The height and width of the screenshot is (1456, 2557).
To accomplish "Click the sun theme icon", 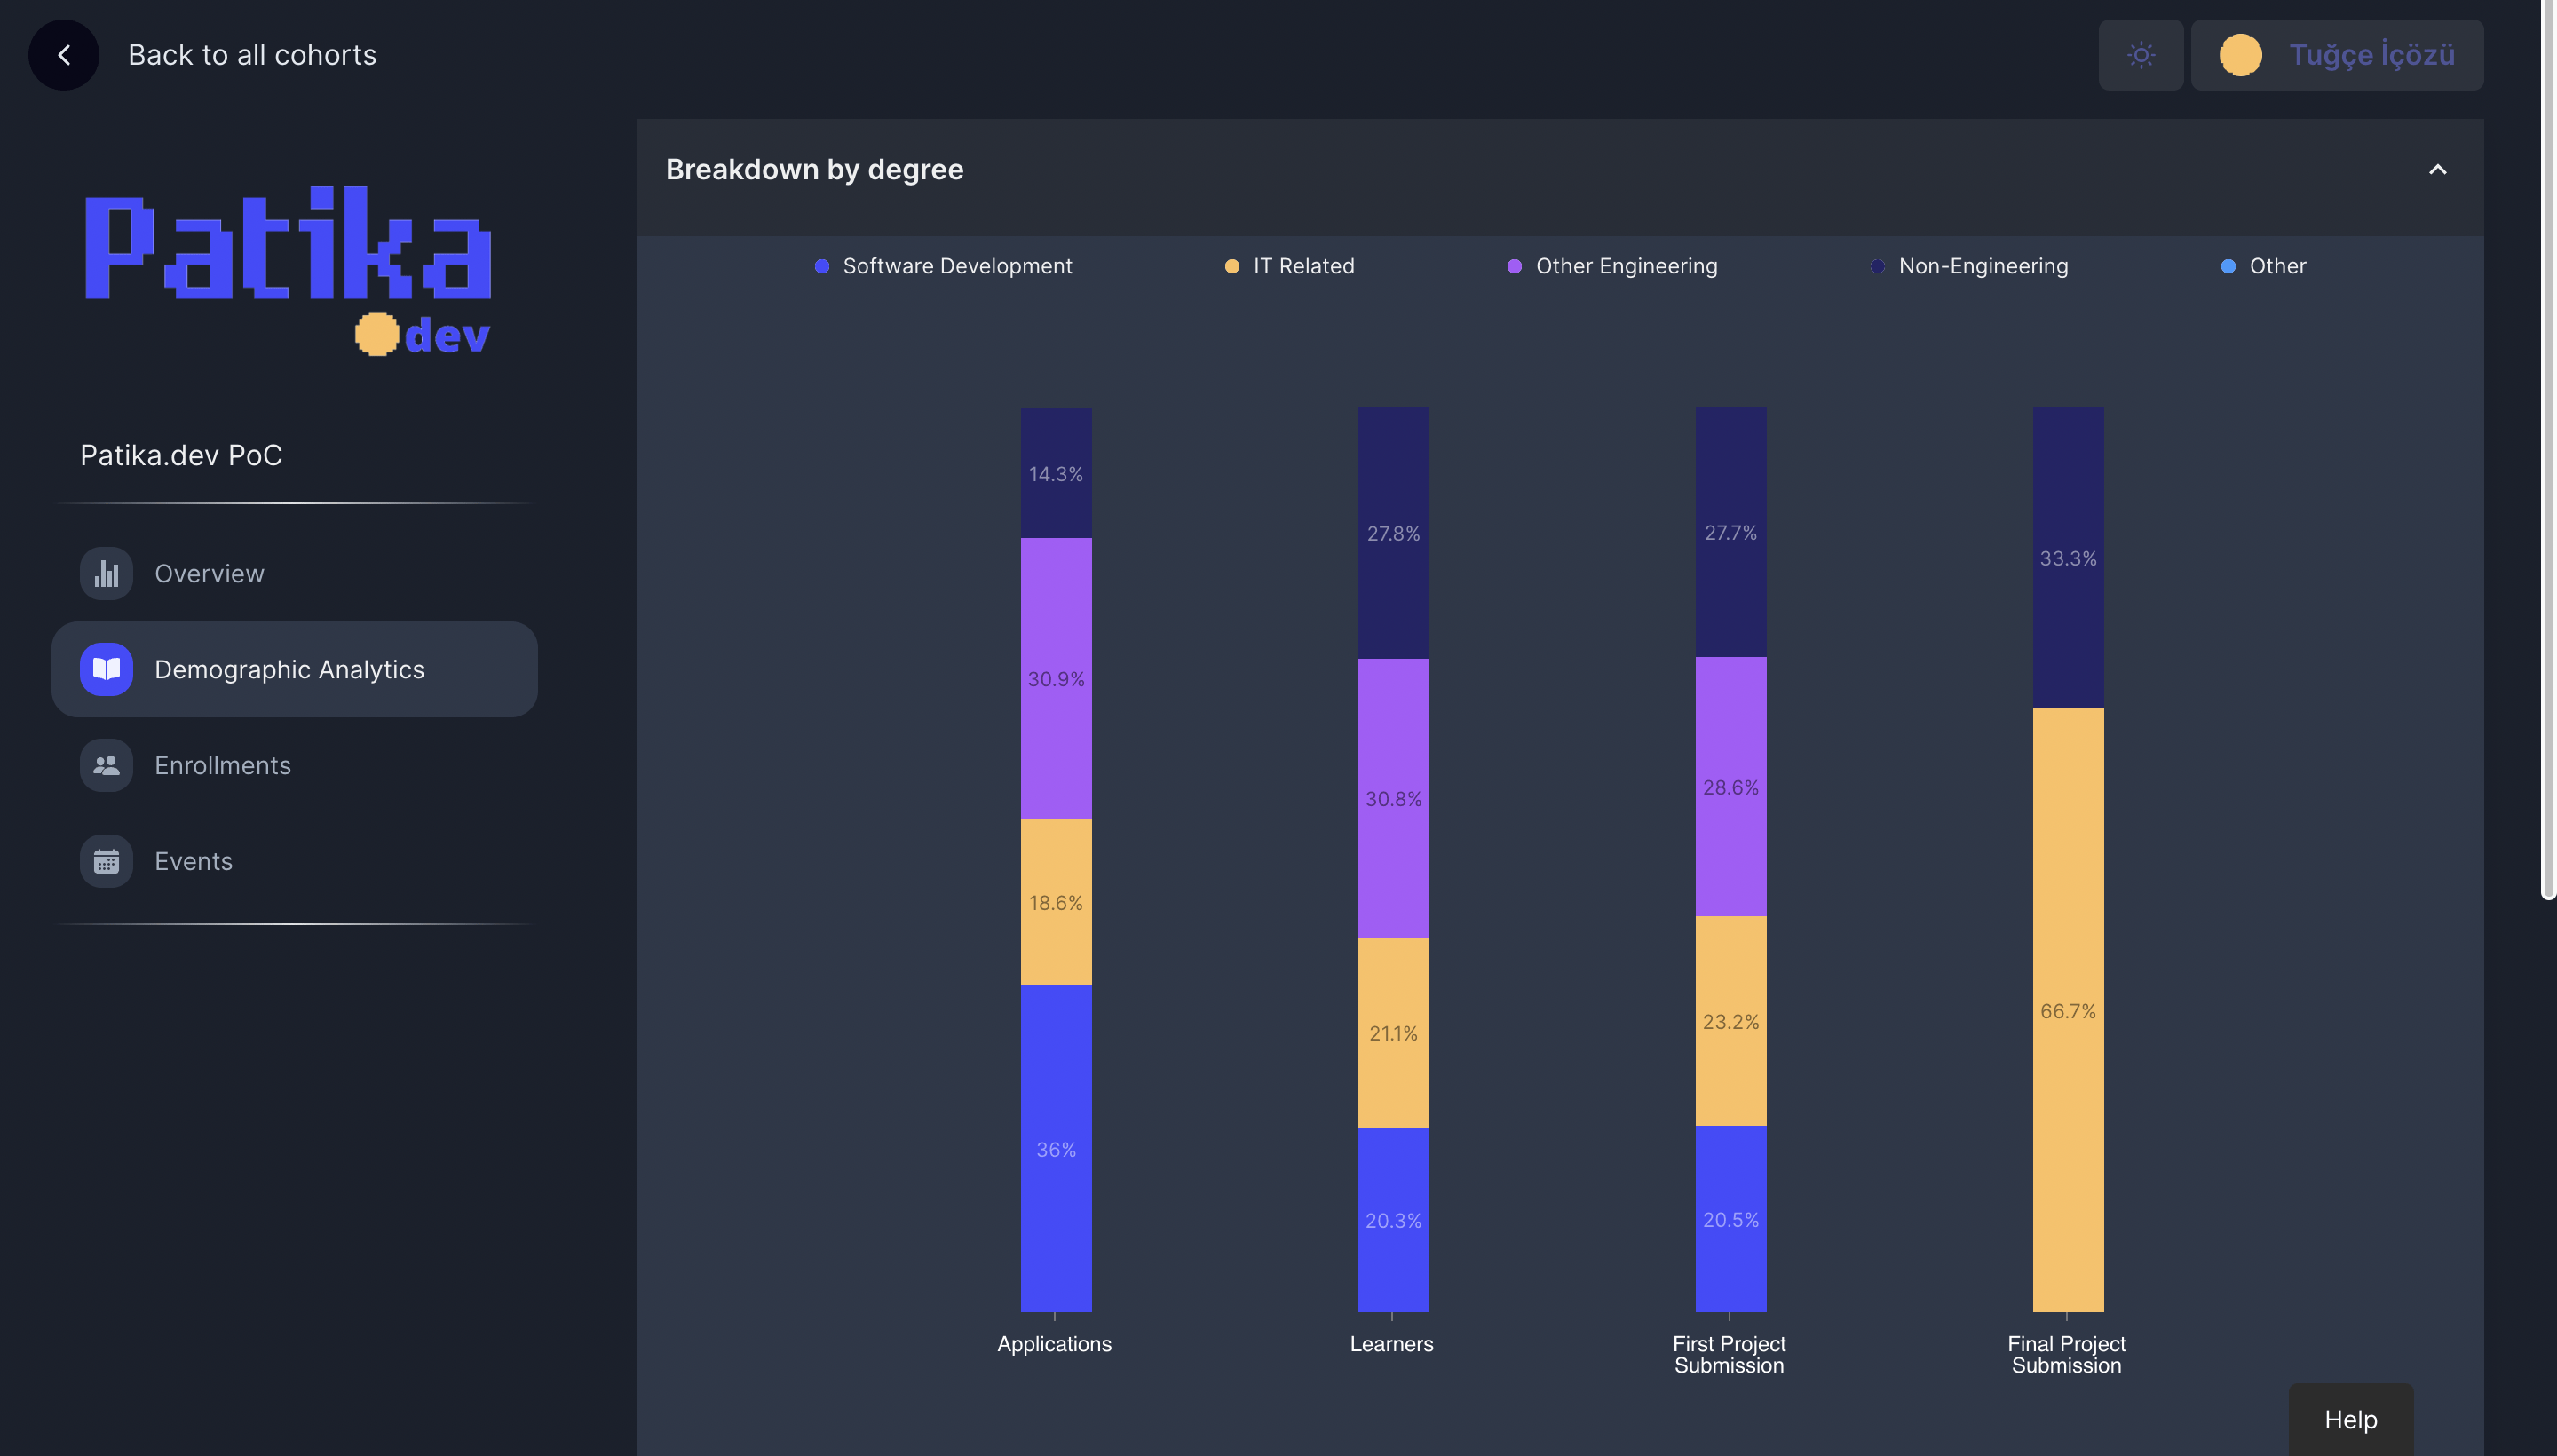I will click(2140, 55).
